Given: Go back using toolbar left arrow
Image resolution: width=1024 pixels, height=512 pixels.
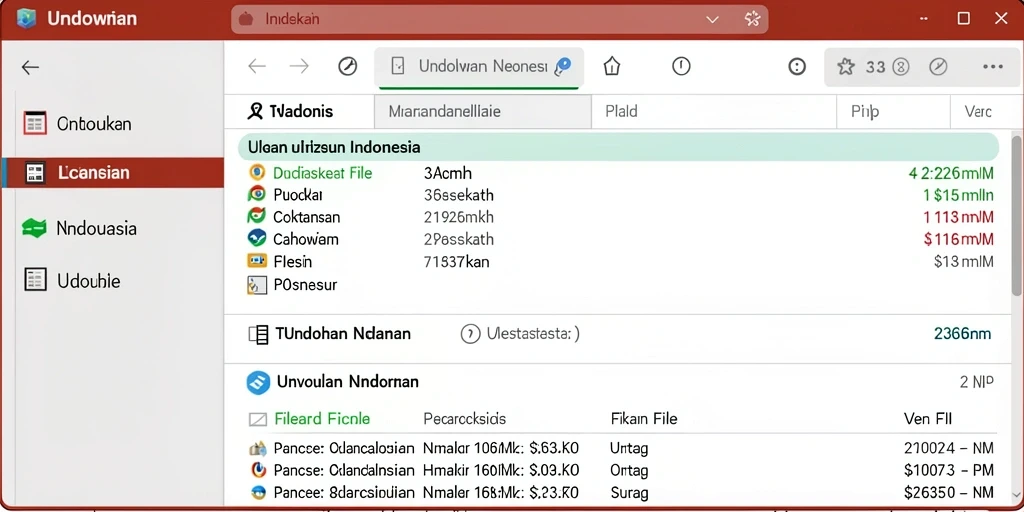Looking at the screenshot, I should [257, 66].
